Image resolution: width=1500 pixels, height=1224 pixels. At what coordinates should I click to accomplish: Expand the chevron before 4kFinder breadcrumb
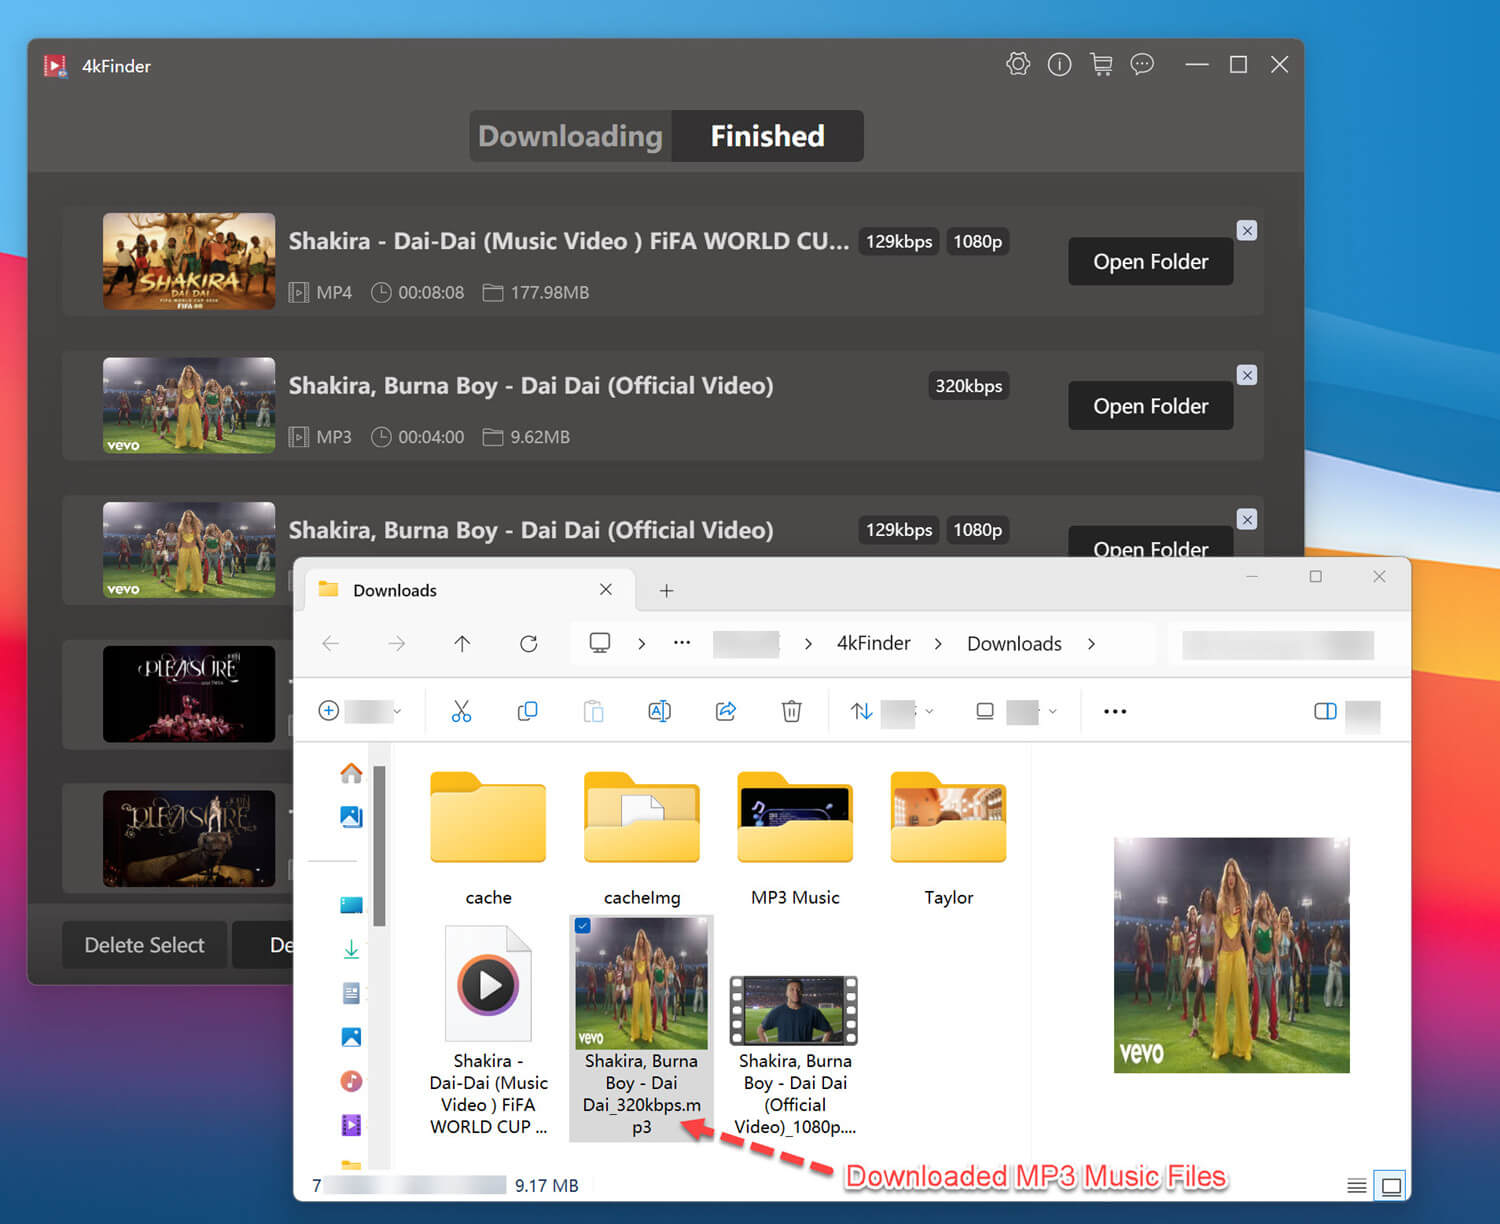click(808, 644)
